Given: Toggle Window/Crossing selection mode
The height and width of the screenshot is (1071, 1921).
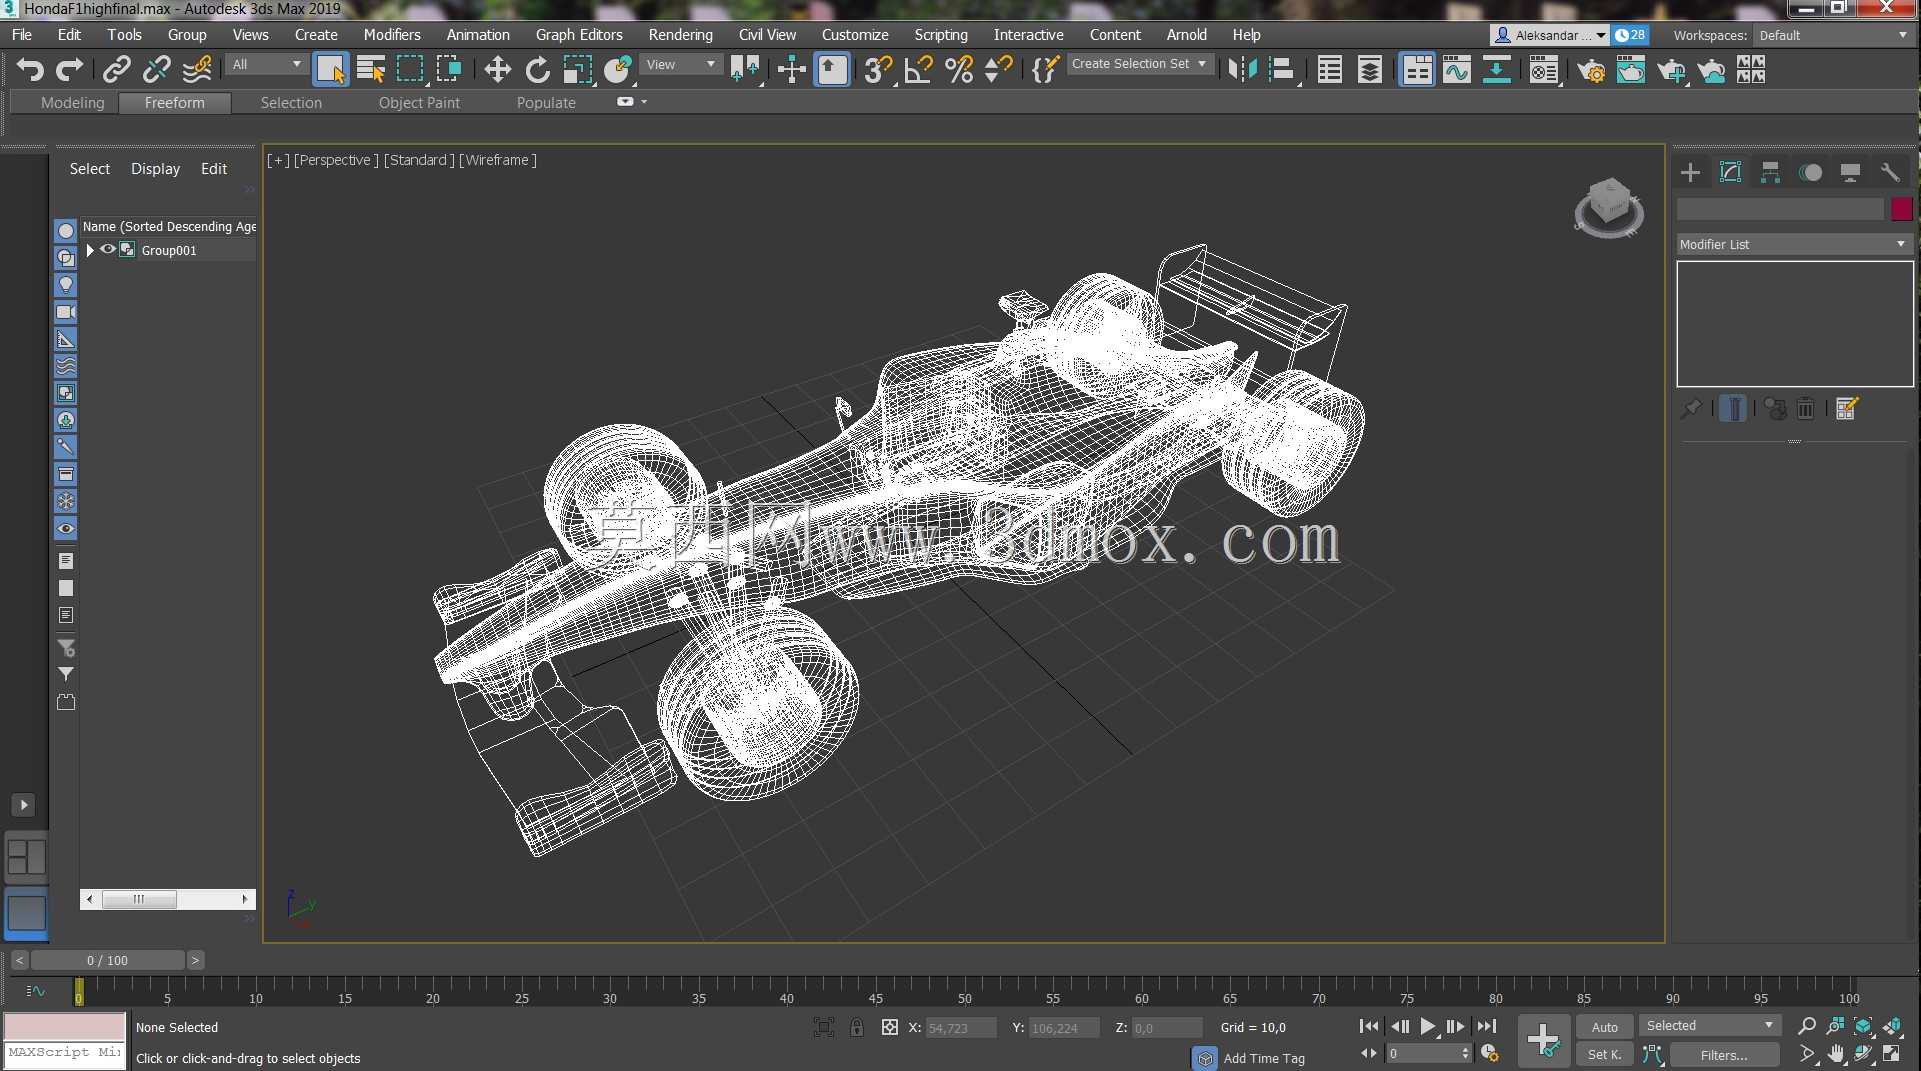Looking at the screenshot, I should 450,70.
